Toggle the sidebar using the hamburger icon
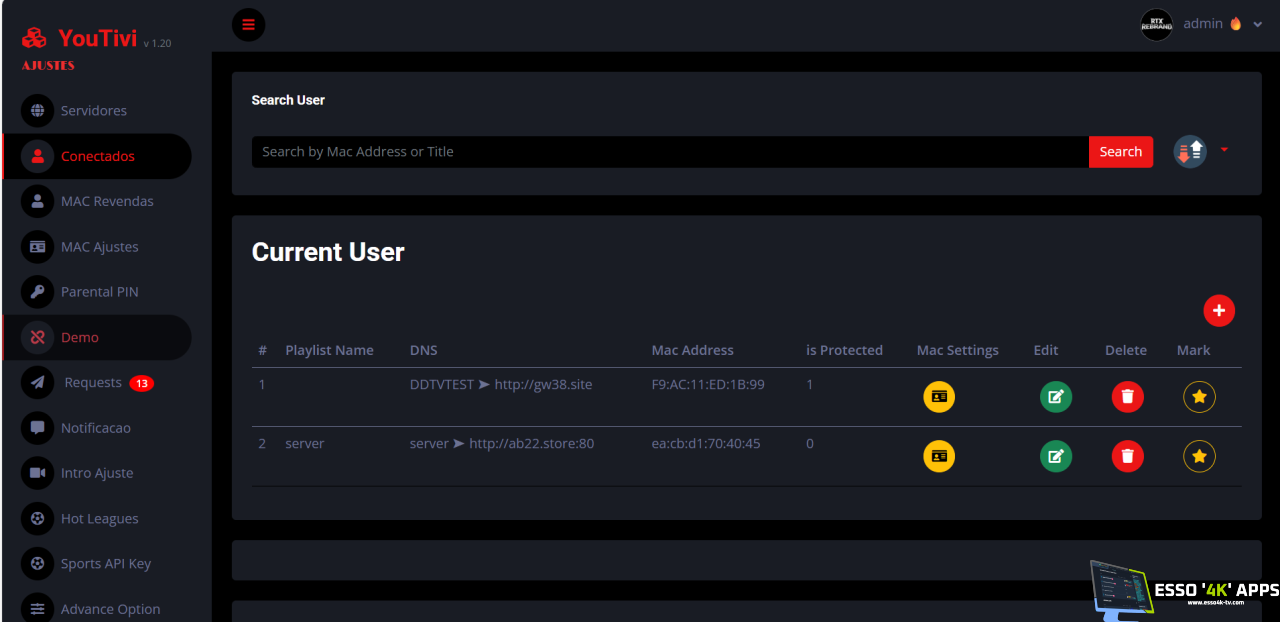 (248, 24)
